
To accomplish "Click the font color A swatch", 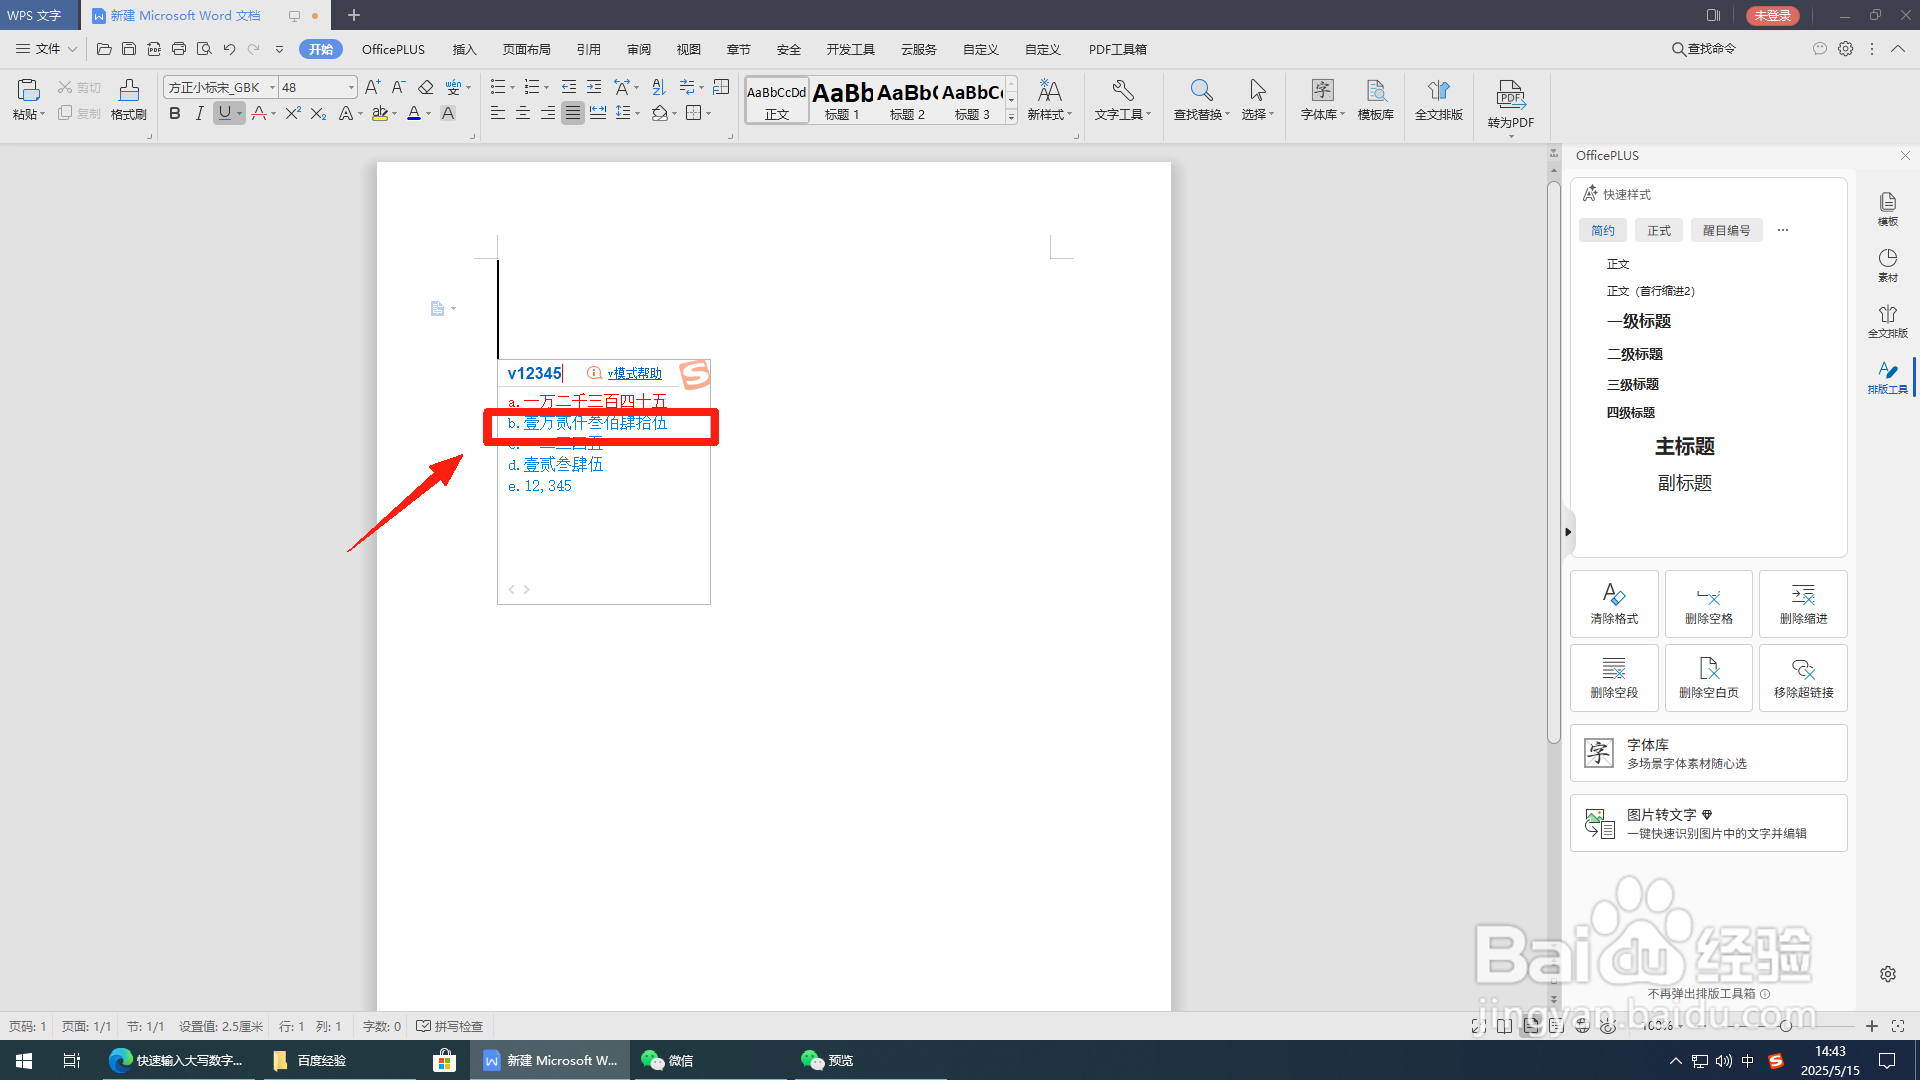I will point(414,114).
